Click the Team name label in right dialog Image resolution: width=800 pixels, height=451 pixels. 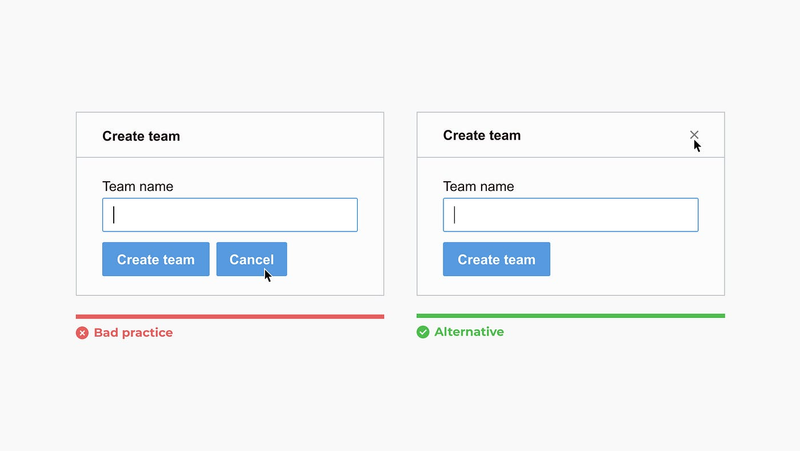(479, 186)
